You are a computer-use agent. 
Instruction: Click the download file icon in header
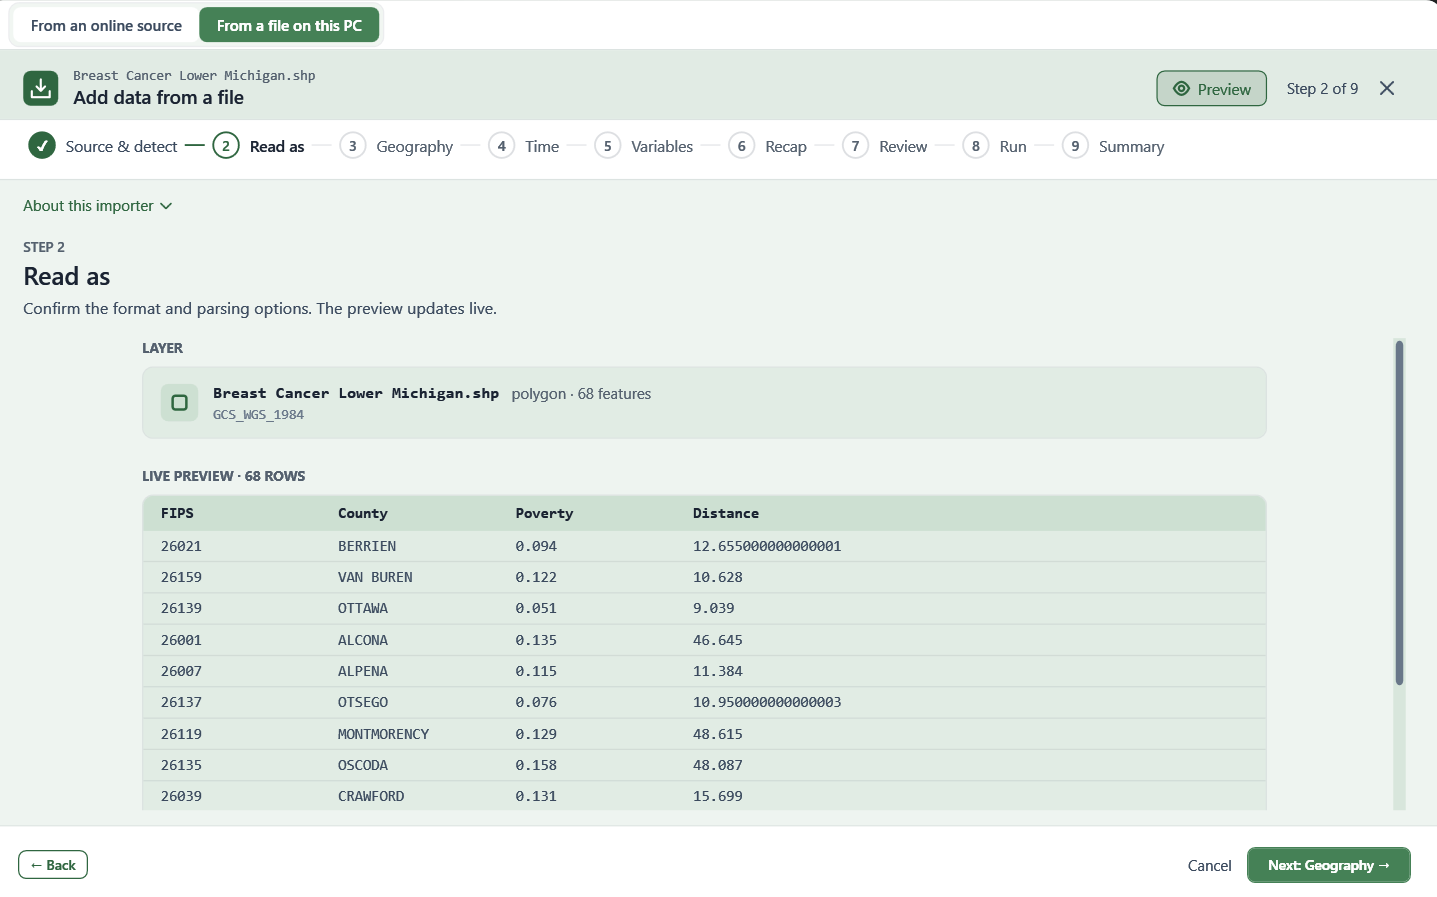41,88
